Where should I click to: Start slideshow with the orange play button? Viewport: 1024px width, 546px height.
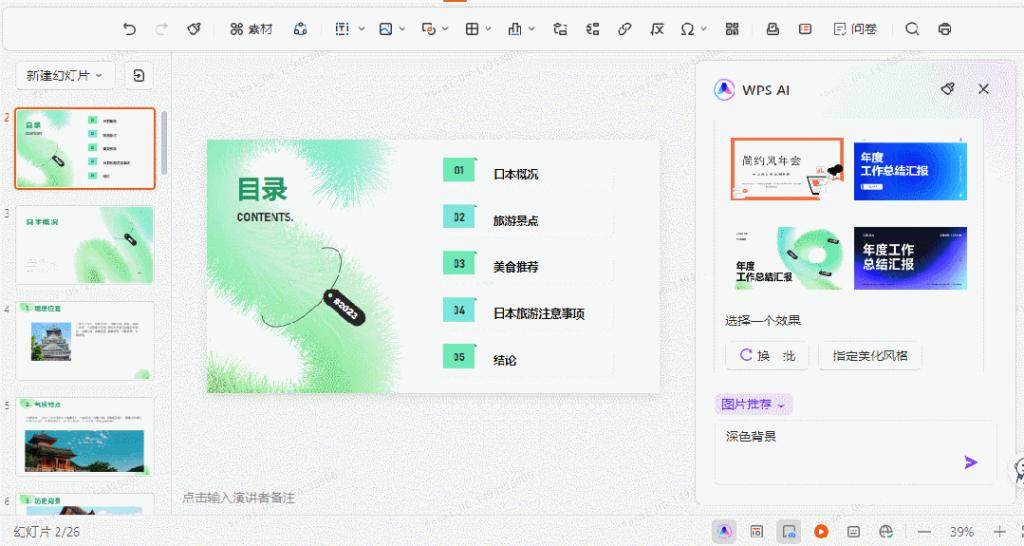click(821, 531)
